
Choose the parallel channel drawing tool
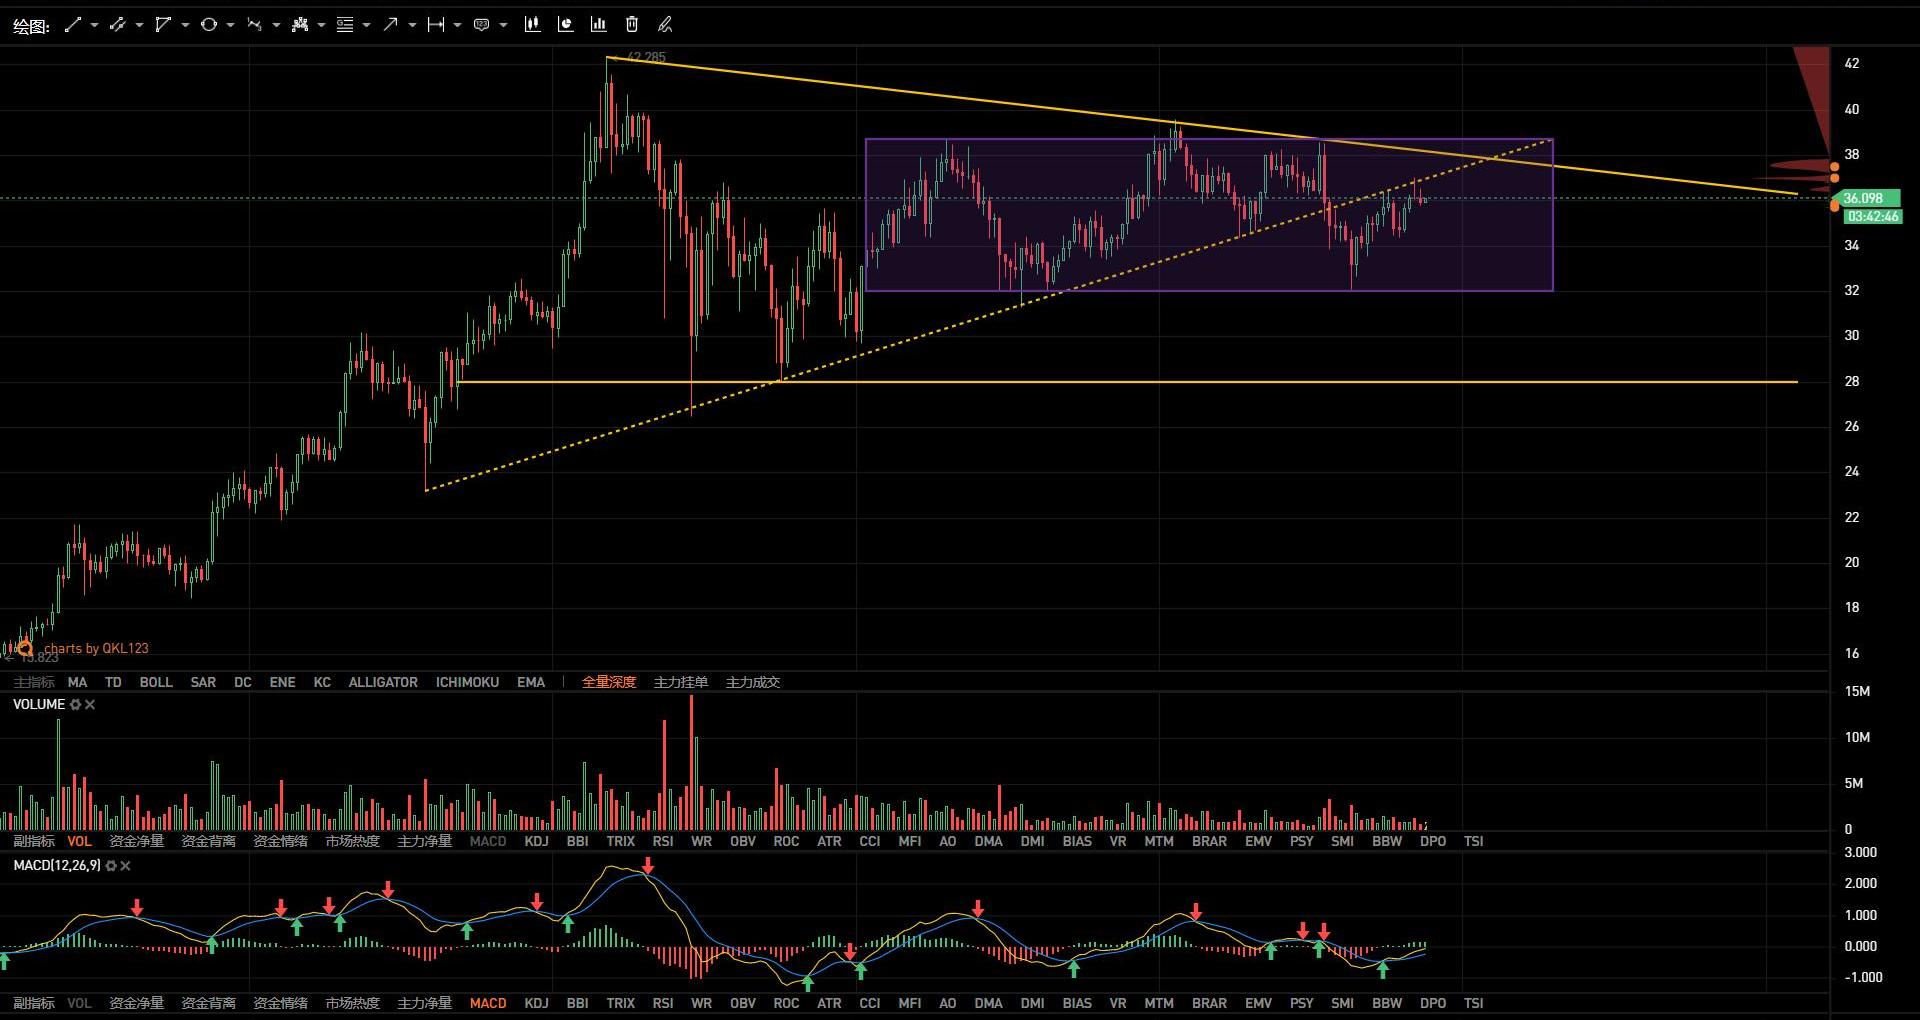tap(117, 25)
